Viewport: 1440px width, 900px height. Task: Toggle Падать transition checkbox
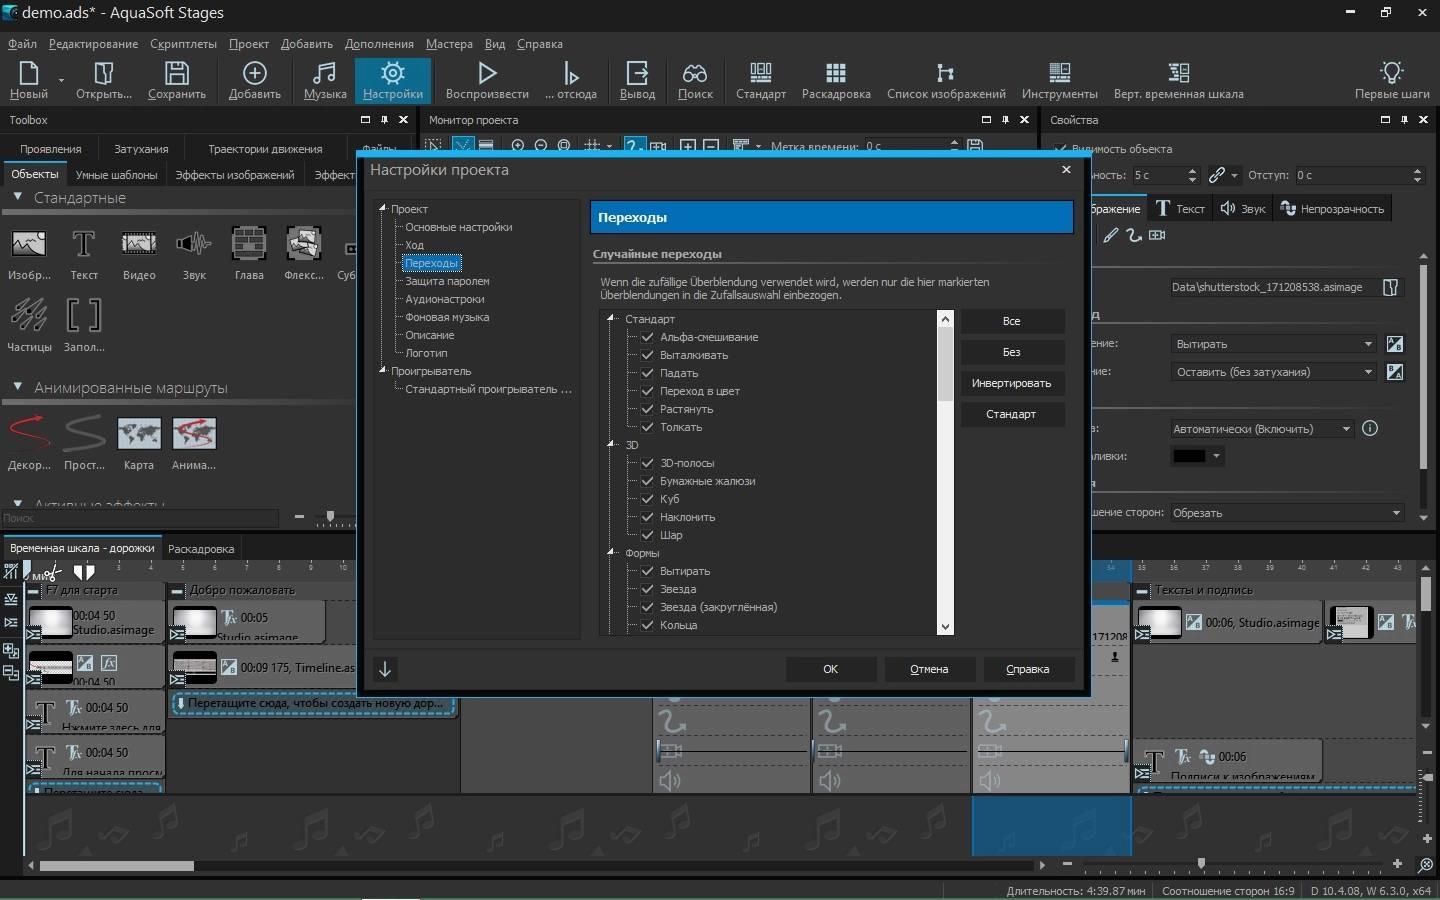(647, 373)
